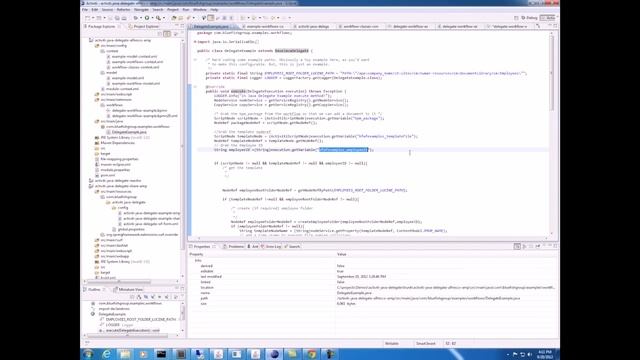
Task: Click Forward navigation arrow in toolbar
Action: coord(284,18)
